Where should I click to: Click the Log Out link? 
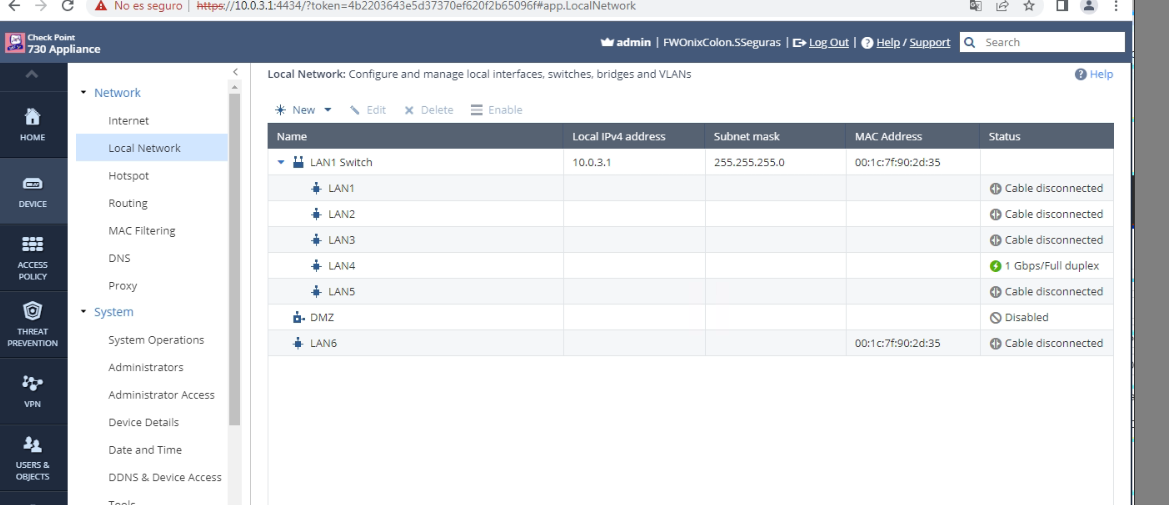(x=827, y=42)
